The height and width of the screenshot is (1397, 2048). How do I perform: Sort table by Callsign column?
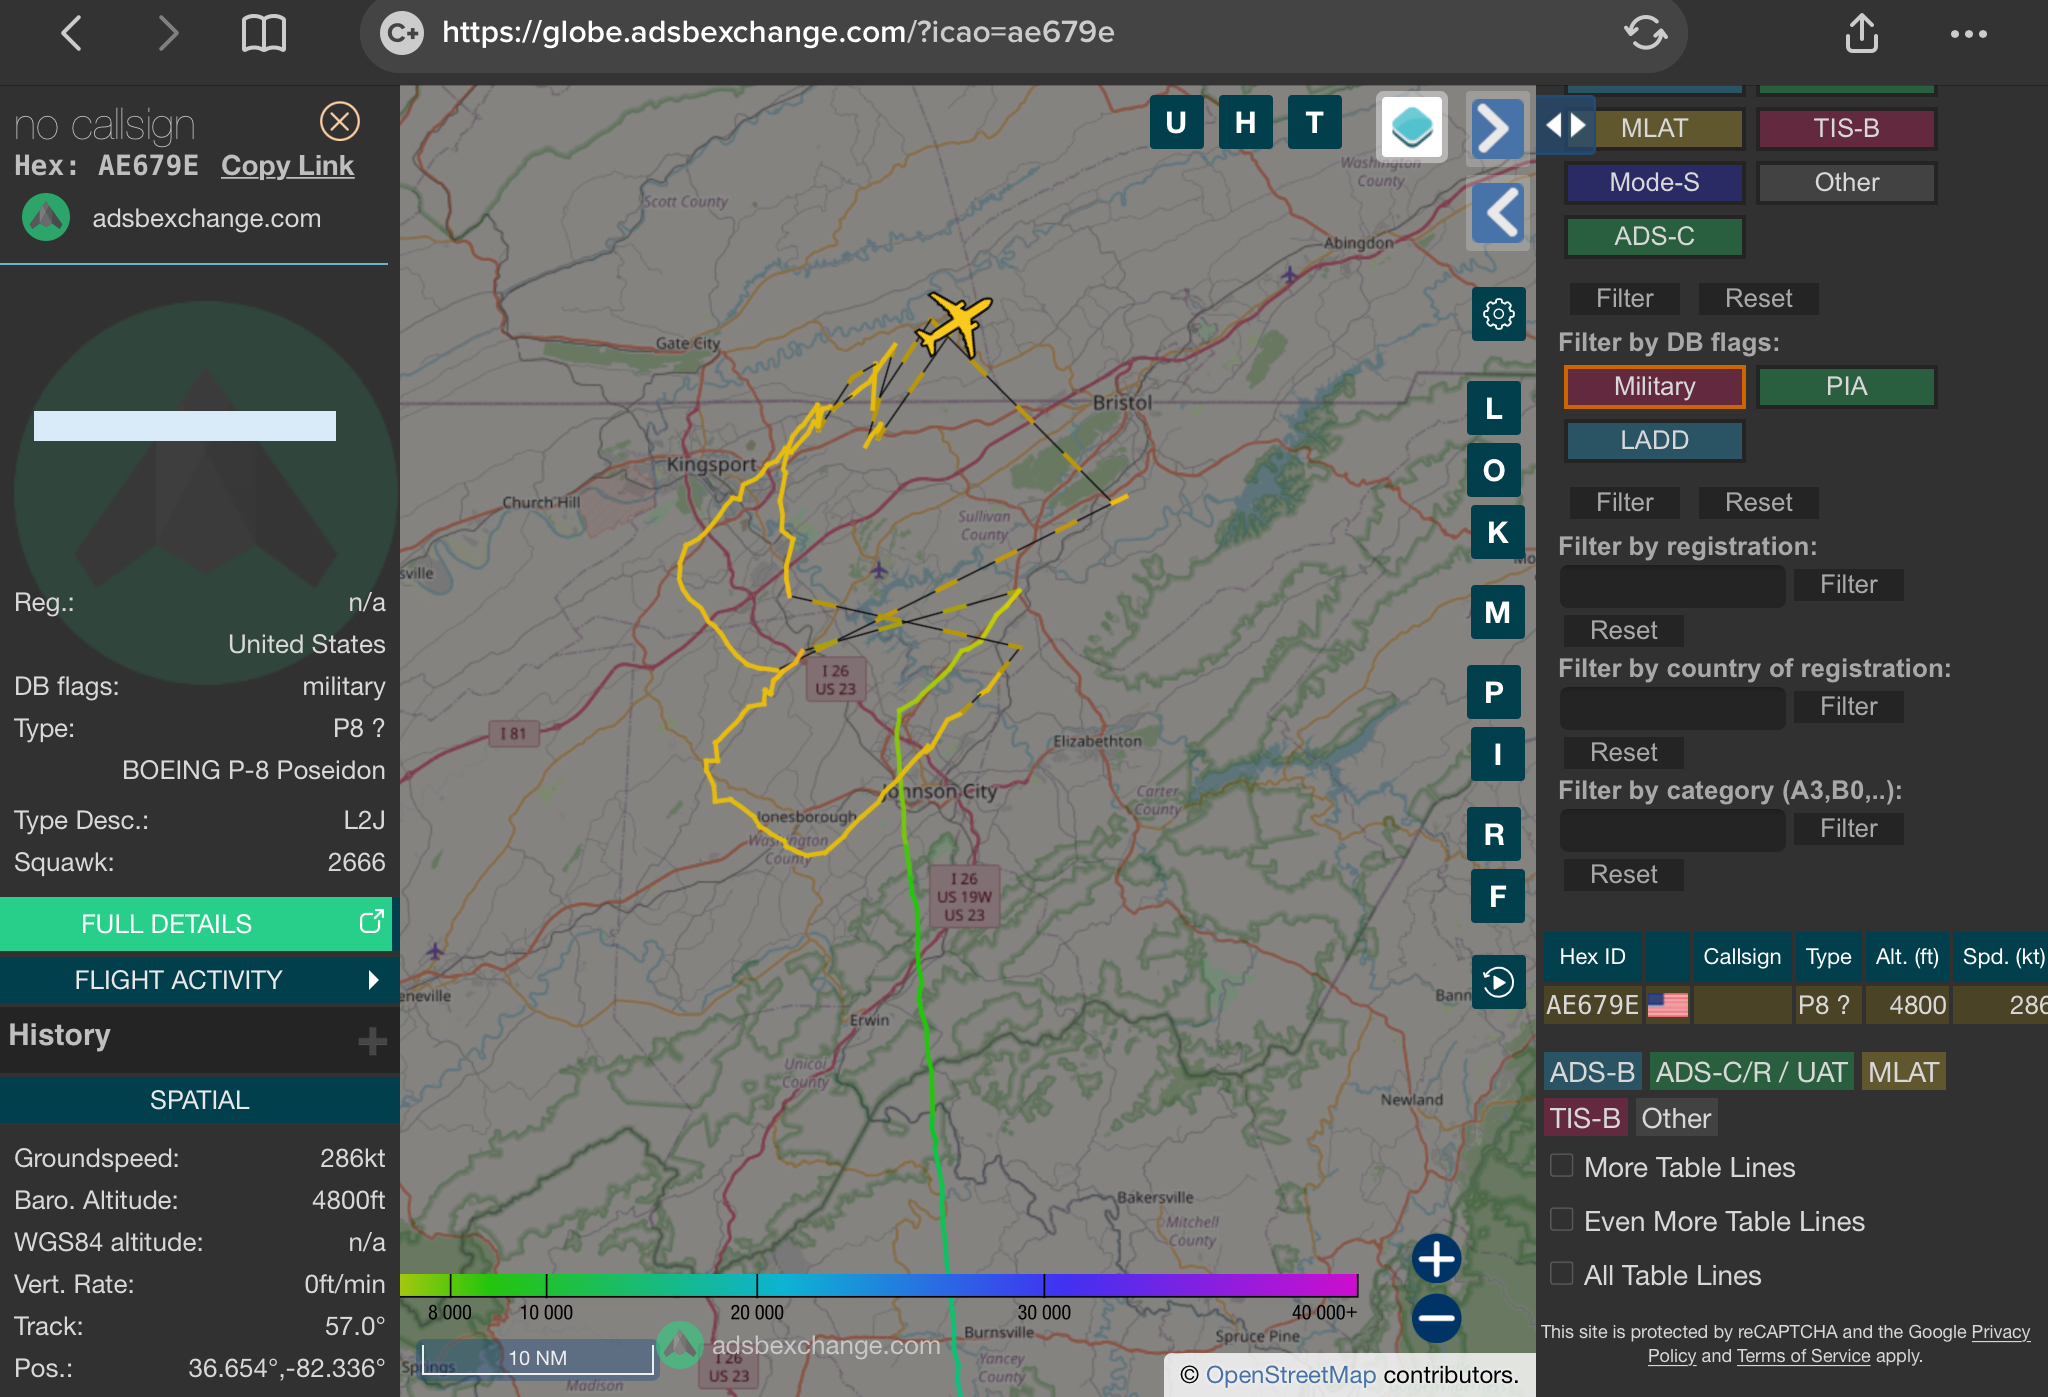click(1742, 957)
